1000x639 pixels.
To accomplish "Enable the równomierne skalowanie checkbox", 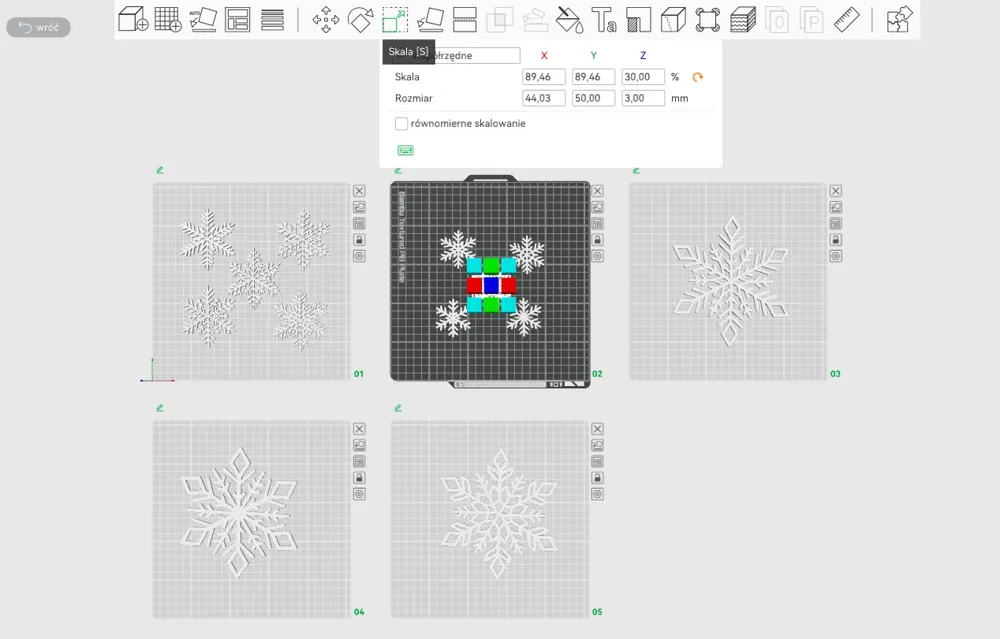I will coord(401,124).
